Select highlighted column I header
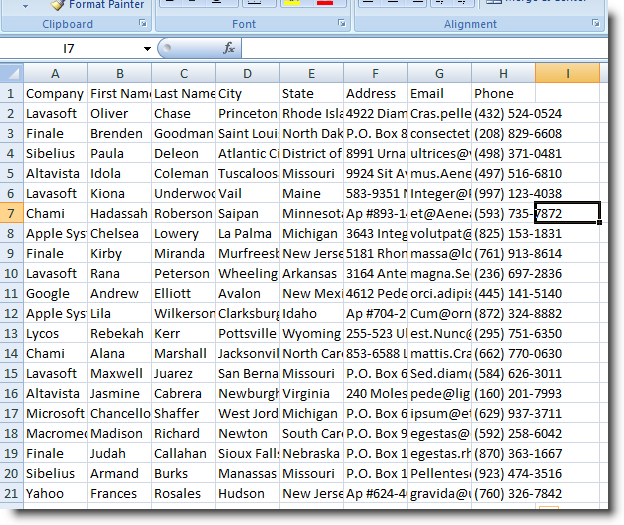This screenshot has height=525, width=624. 567,73
